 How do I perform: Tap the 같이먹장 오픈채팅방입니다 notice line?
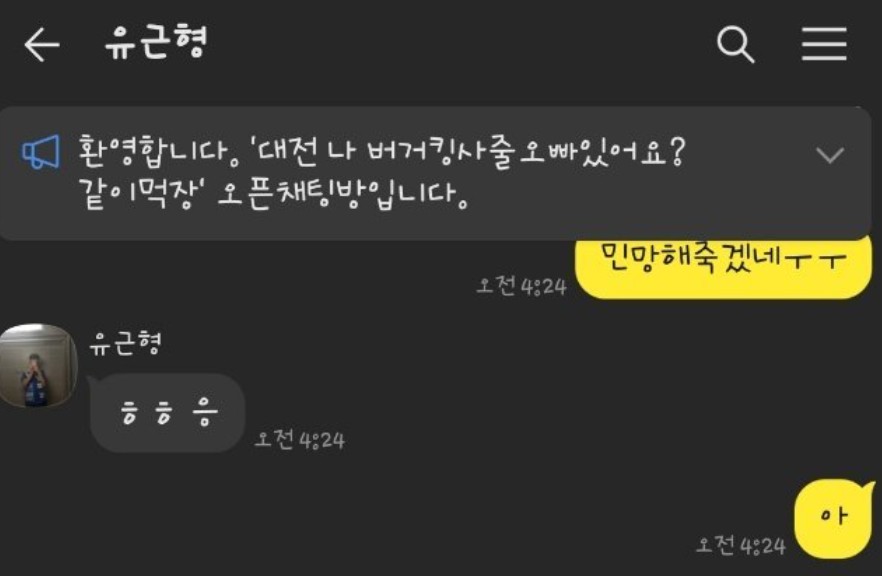273,194
